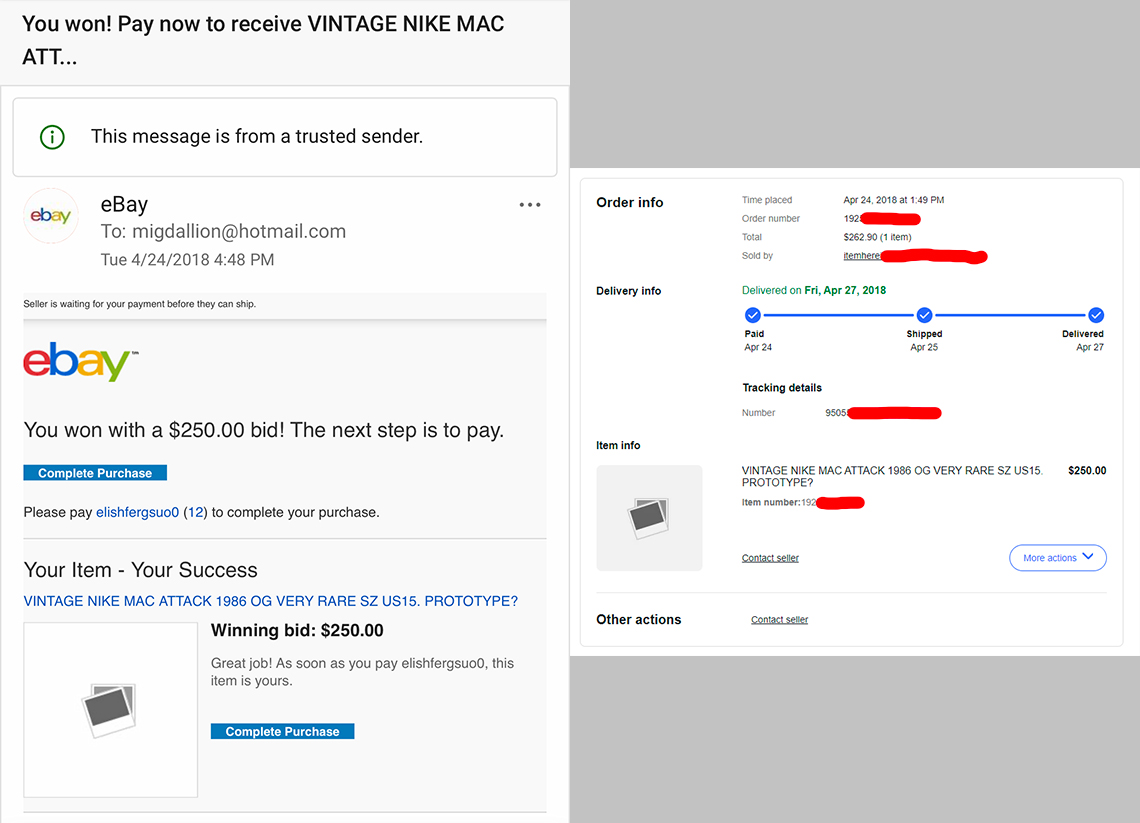Click the Shipped step checkmark
This screenshot has width=1140, height=823.
pos(924,315)
